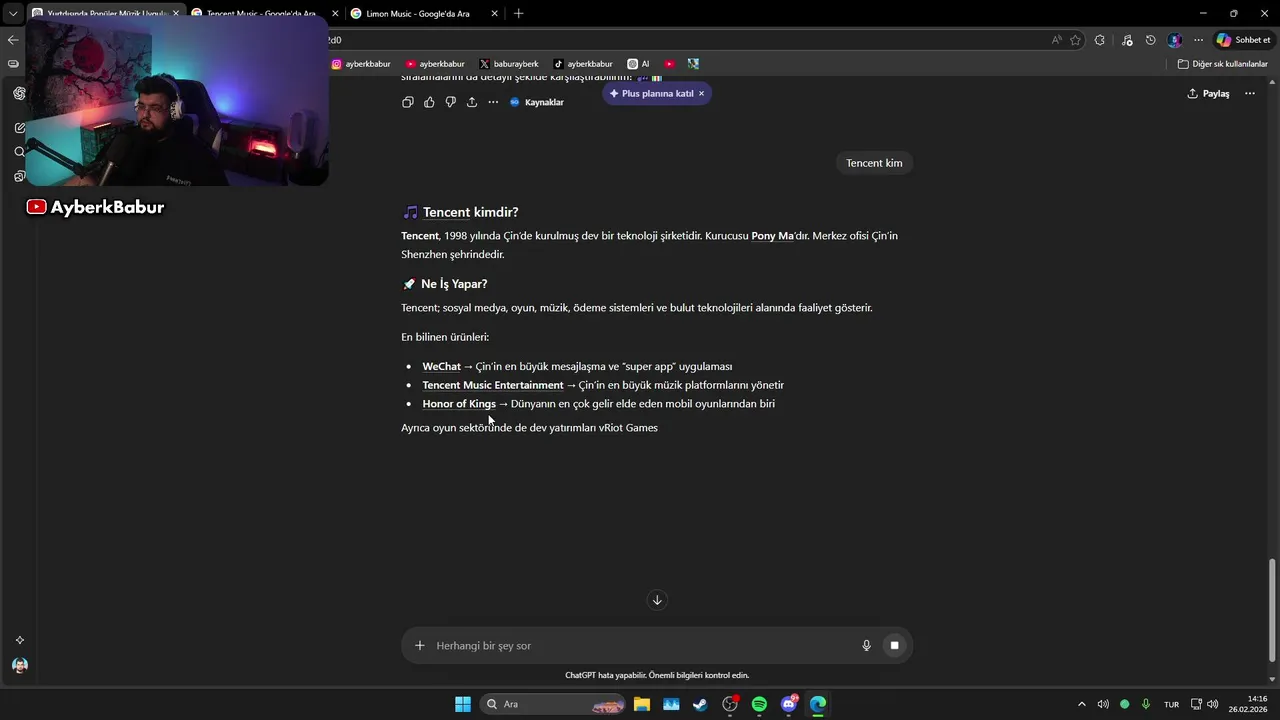Show hidden system tray icons
1280x720 pixels.
click(x=1081, y=704)
